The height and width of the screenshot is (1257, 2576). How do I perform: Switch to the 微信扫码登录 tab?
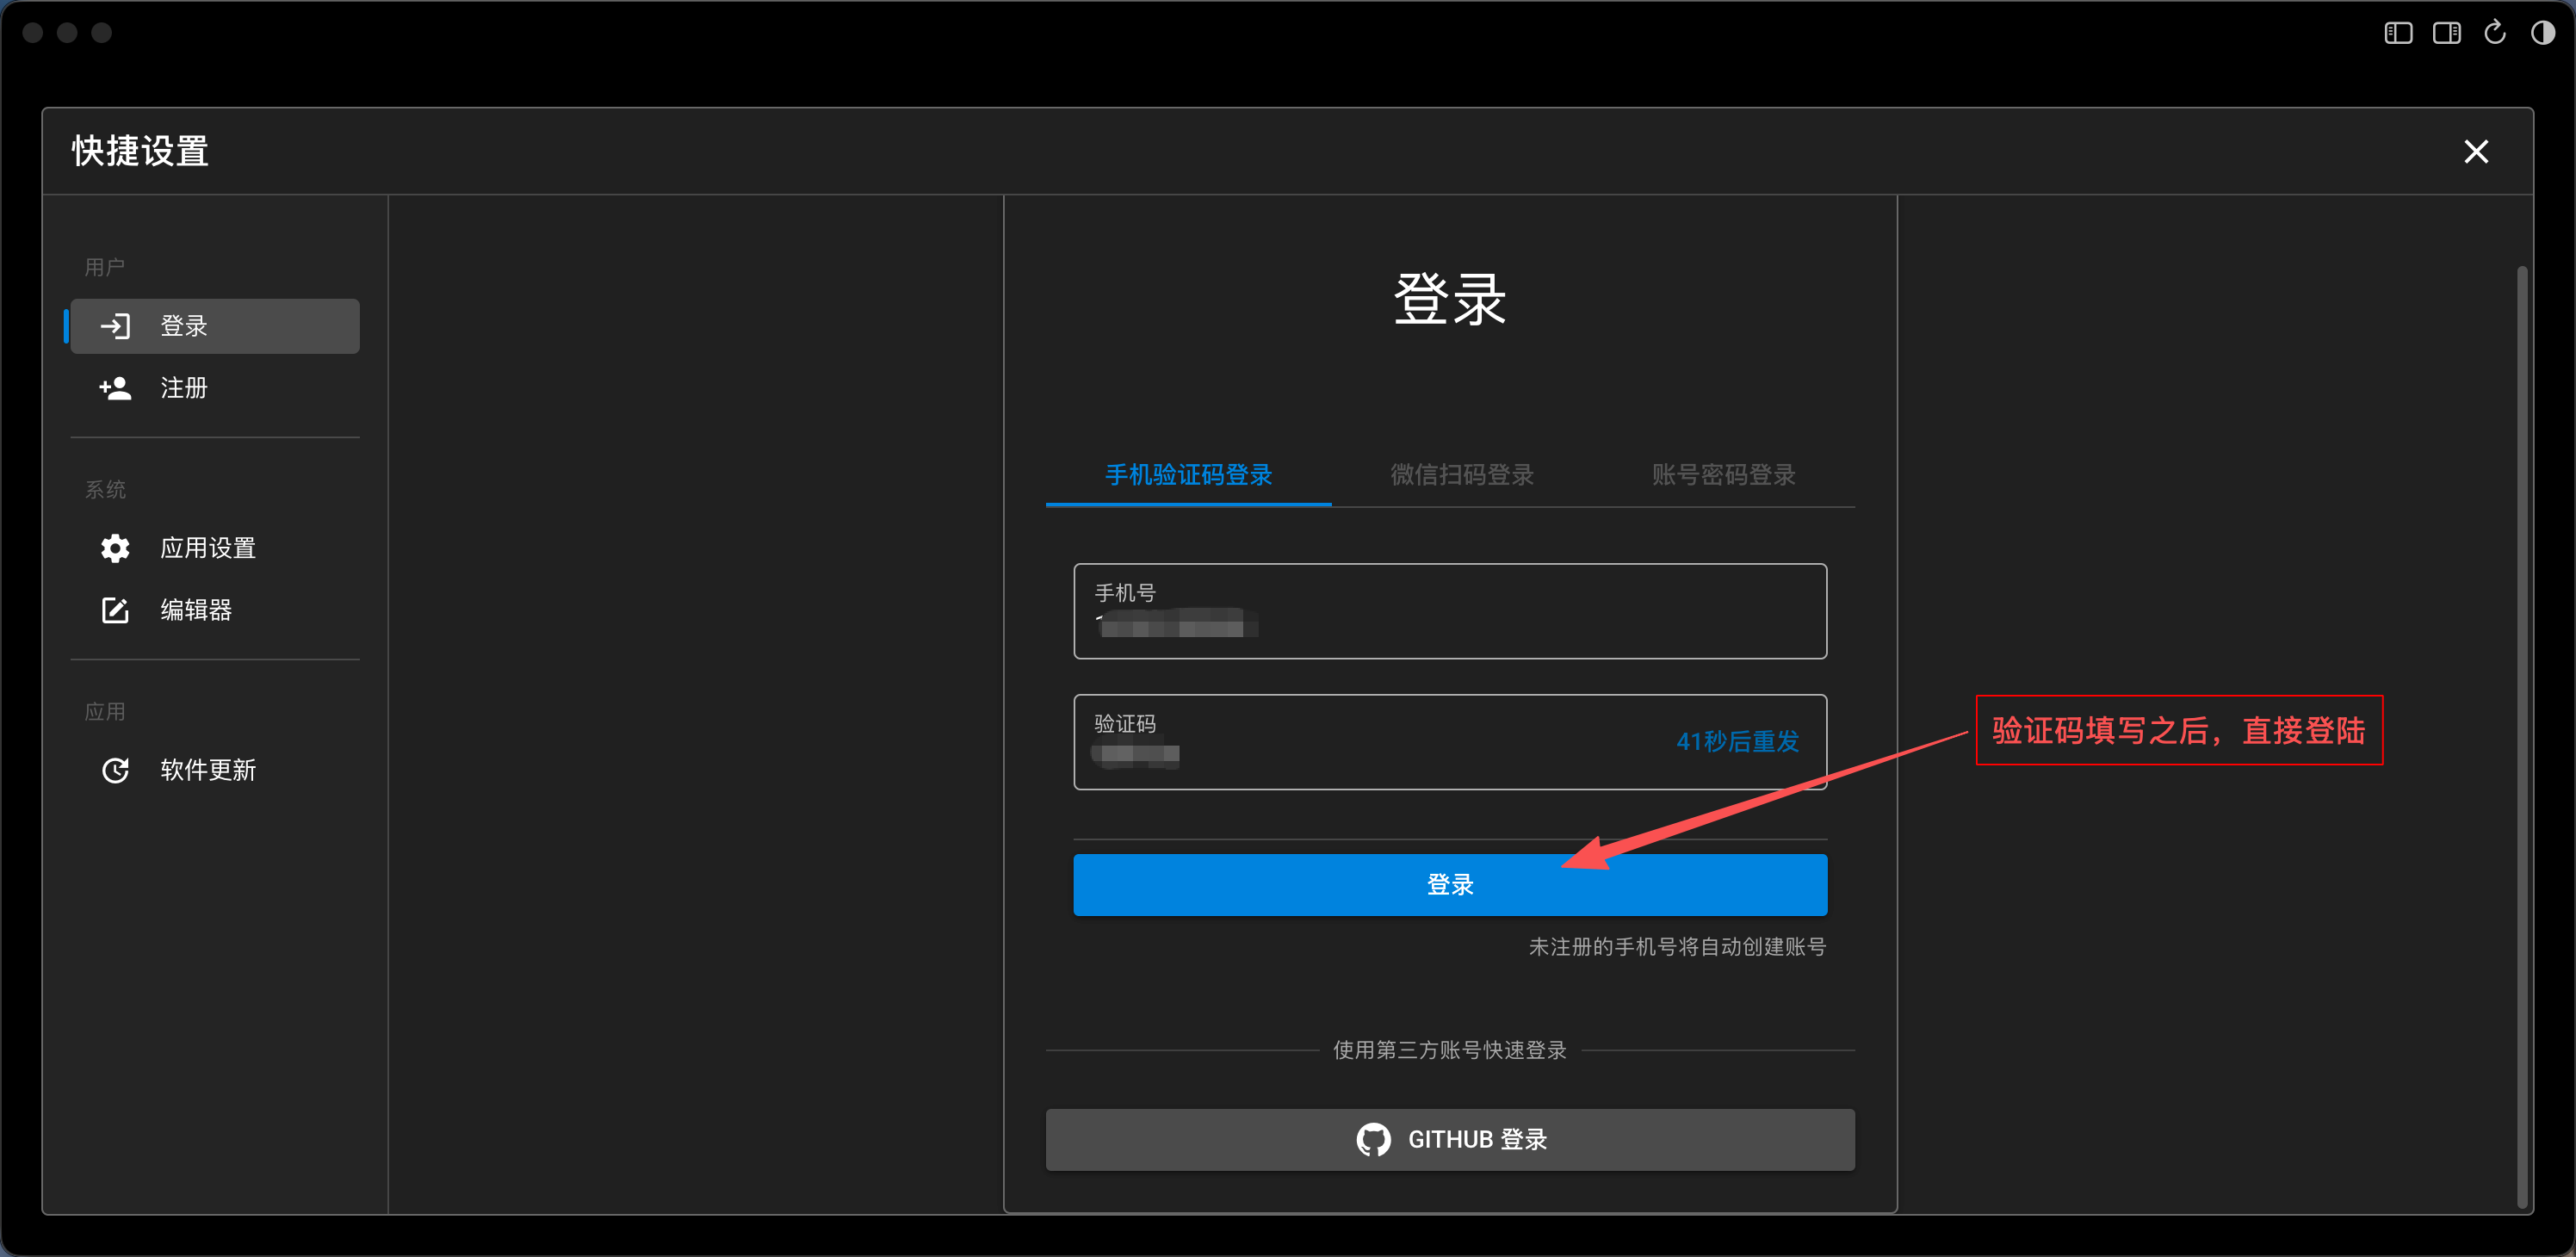tap(1461, 475)
